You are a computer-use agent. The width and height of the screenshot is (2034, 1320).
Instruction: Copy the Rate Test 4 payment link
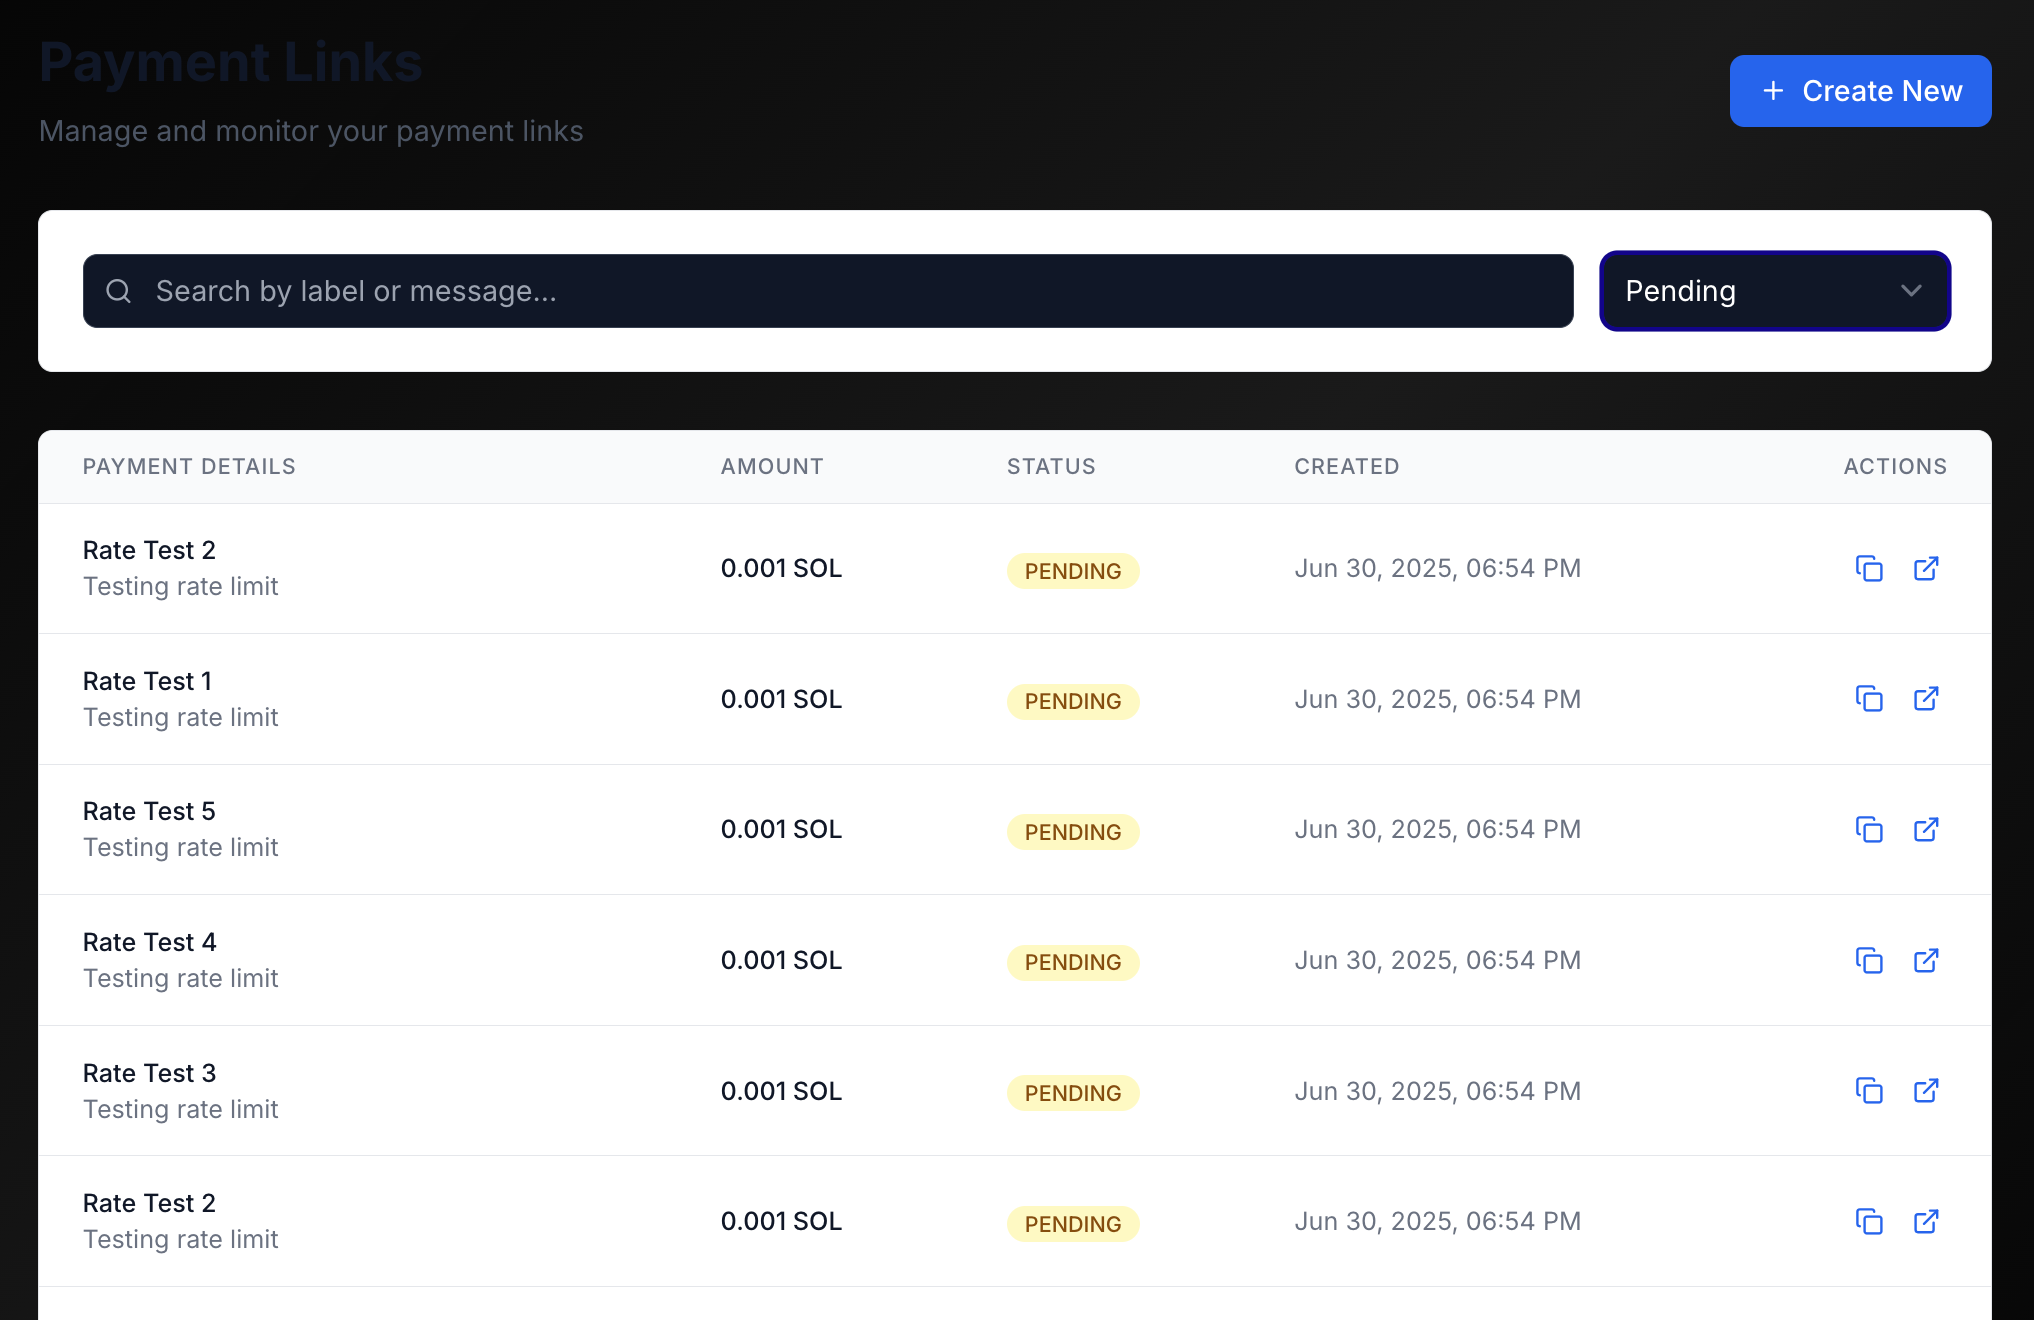1869,961
